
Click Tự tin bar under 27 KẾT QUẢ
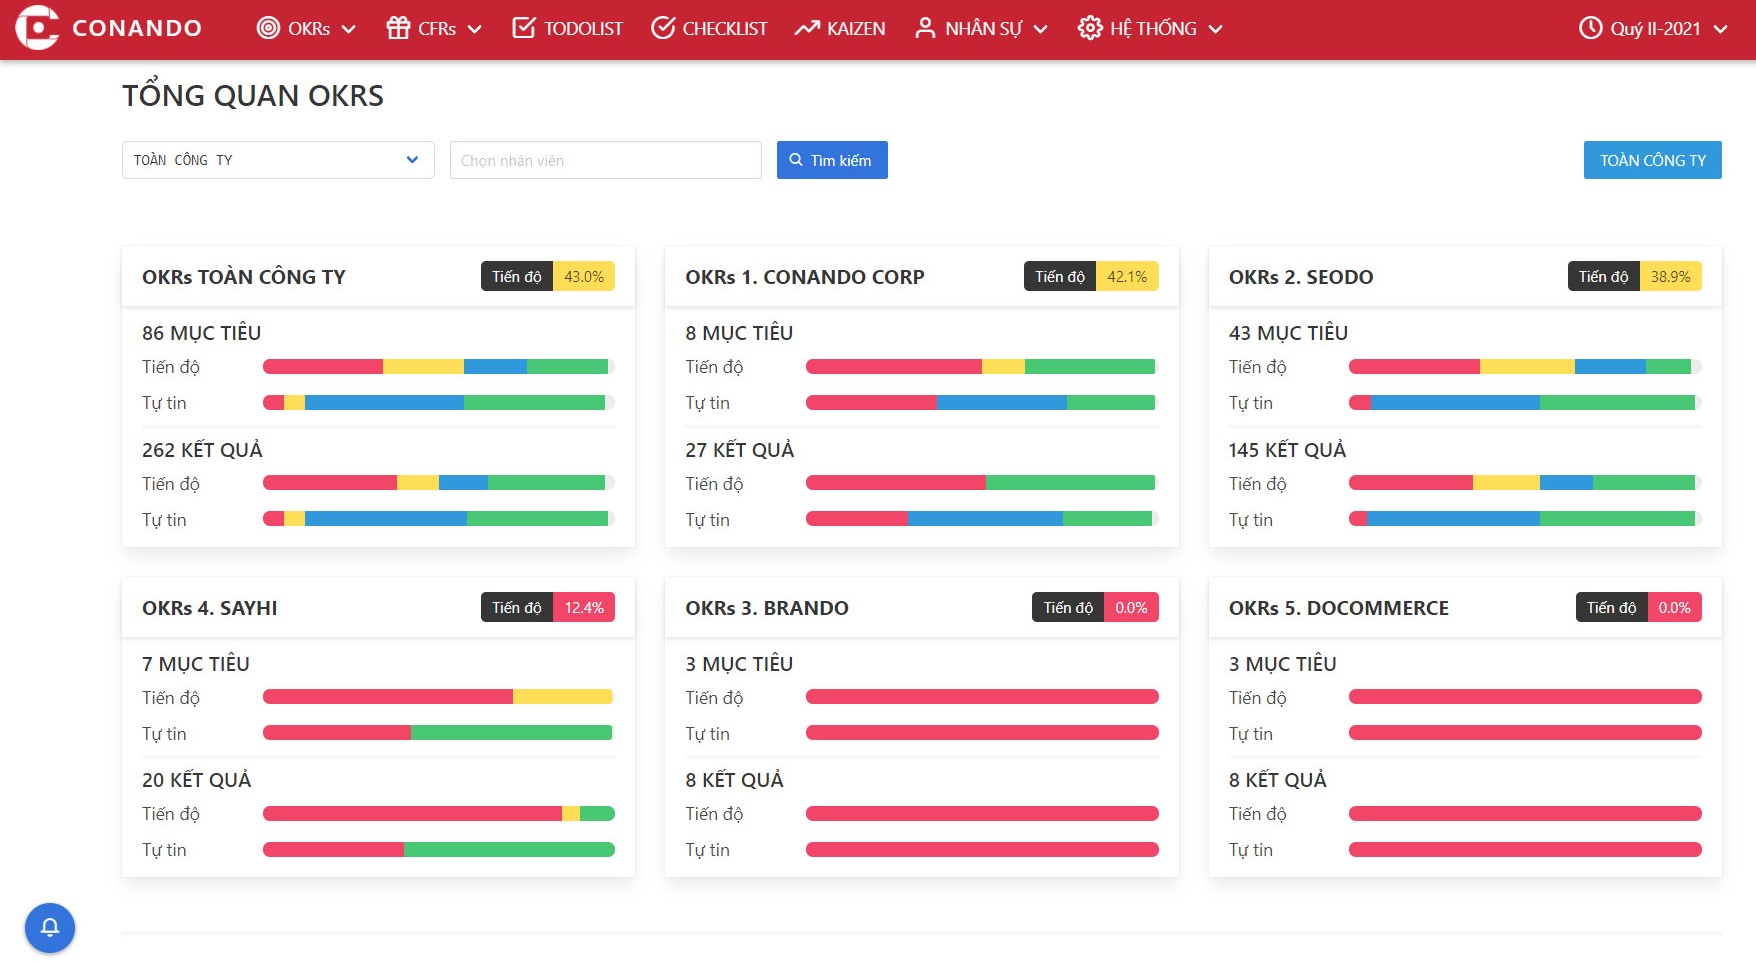982,519
